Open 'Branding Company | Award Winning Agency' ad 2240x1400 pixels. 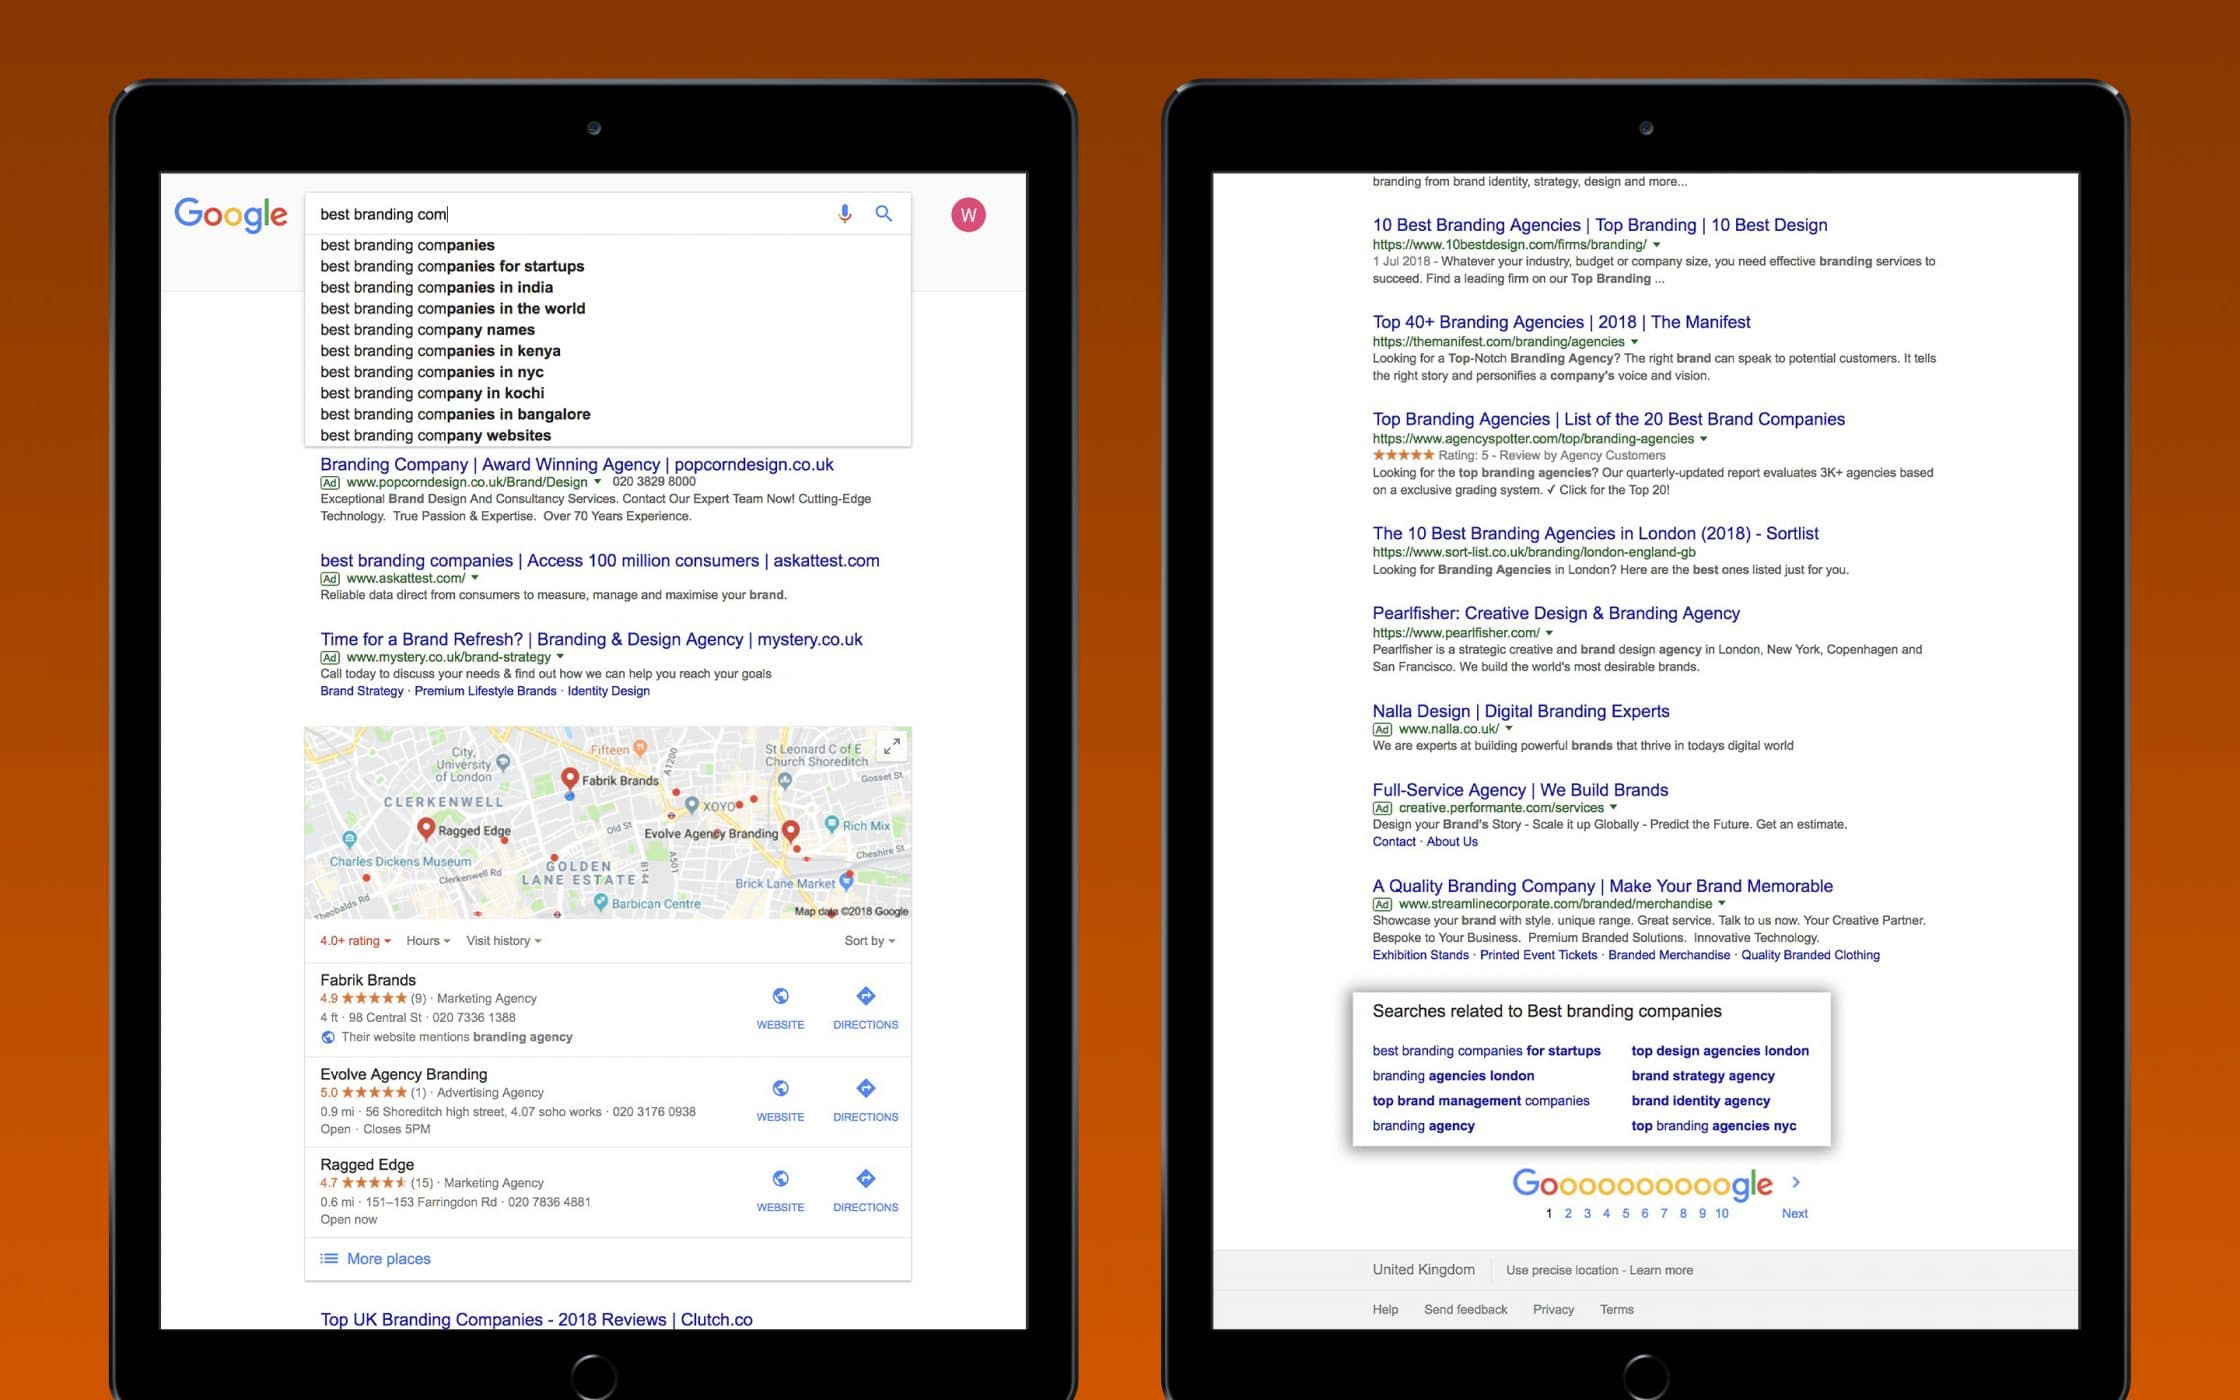click(x=576, y=464)
